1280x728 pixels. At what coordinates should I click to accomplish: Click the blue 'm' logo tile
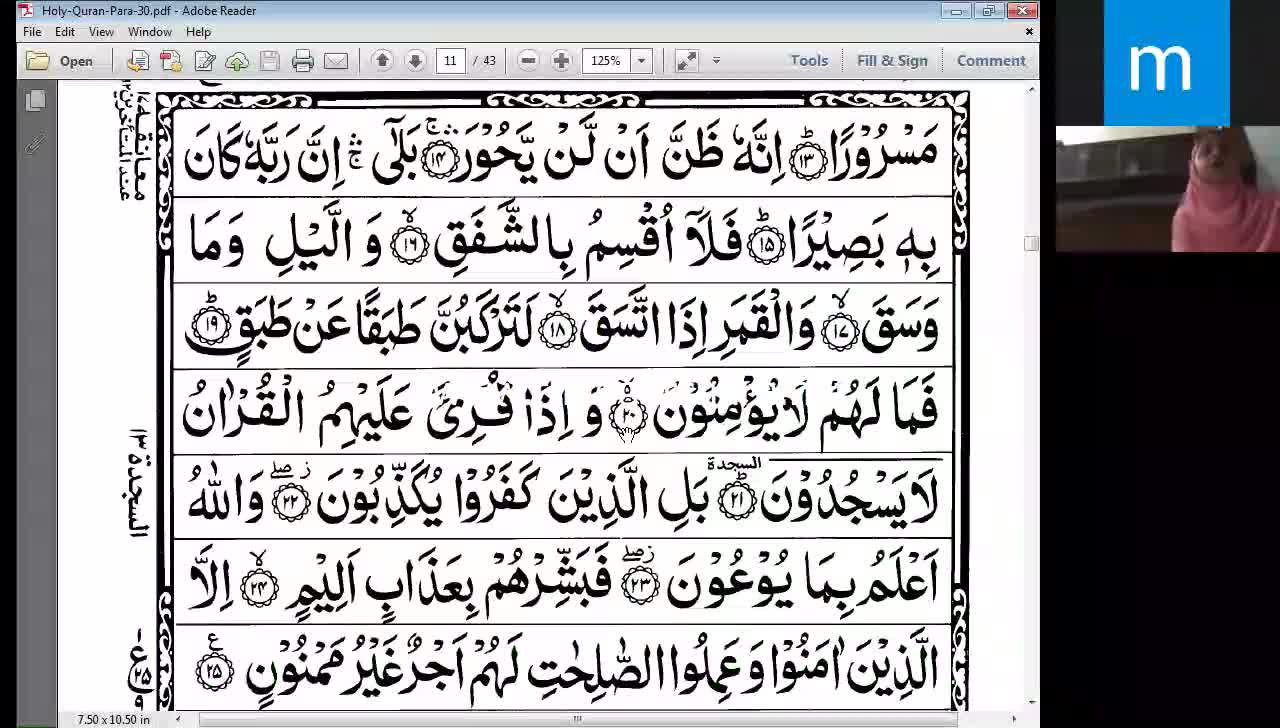pyautogui.click(x=1167, y=63)
